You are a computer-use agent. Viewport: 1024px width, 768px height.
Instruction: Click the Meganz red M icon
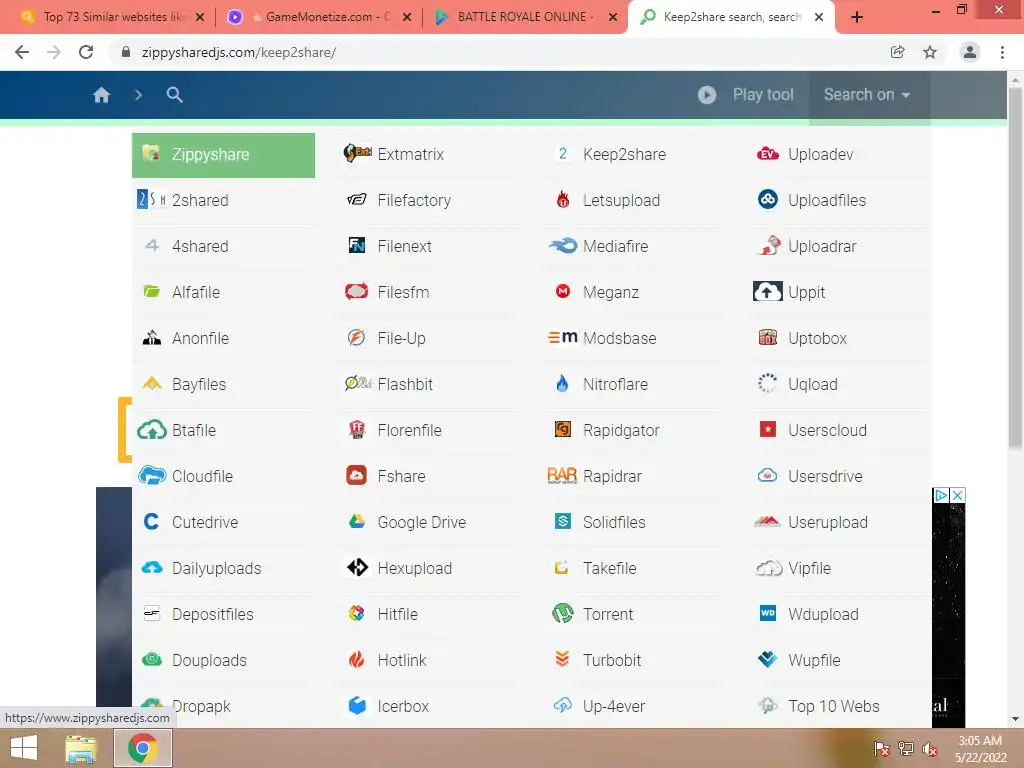tap(562, 291)
